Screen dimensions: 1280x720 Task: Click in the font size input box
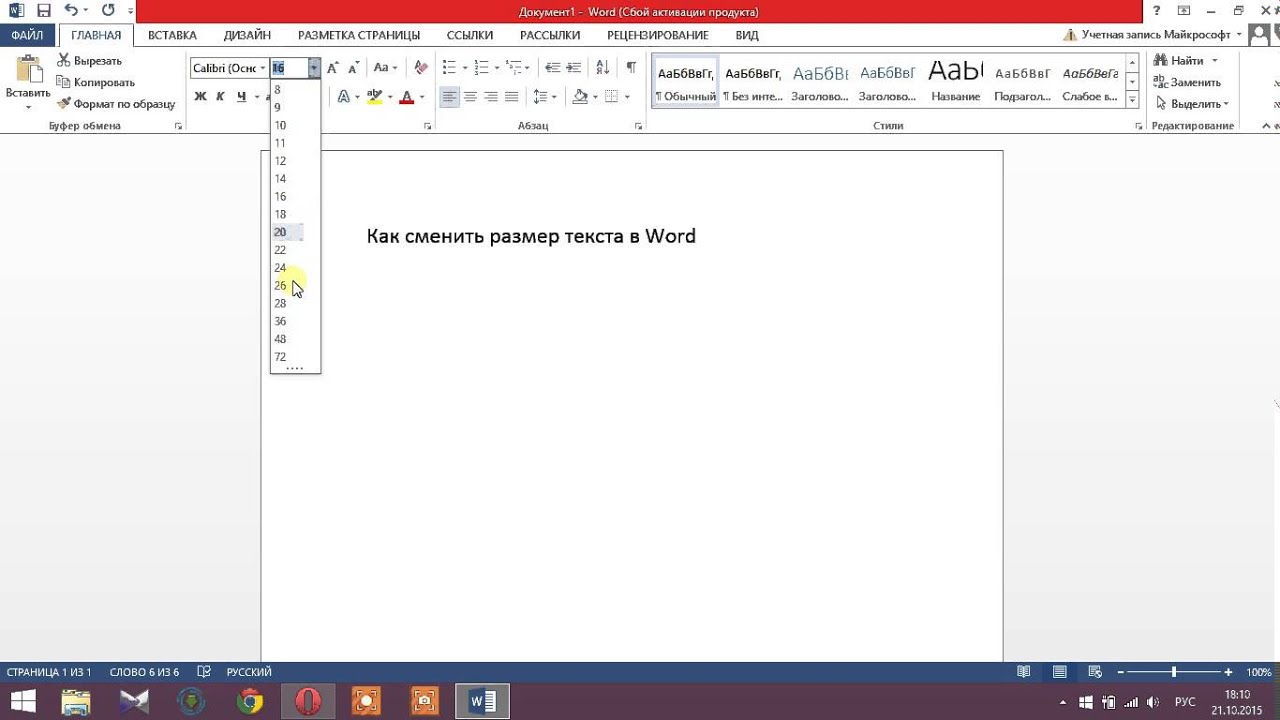click(x=289, y=68)
